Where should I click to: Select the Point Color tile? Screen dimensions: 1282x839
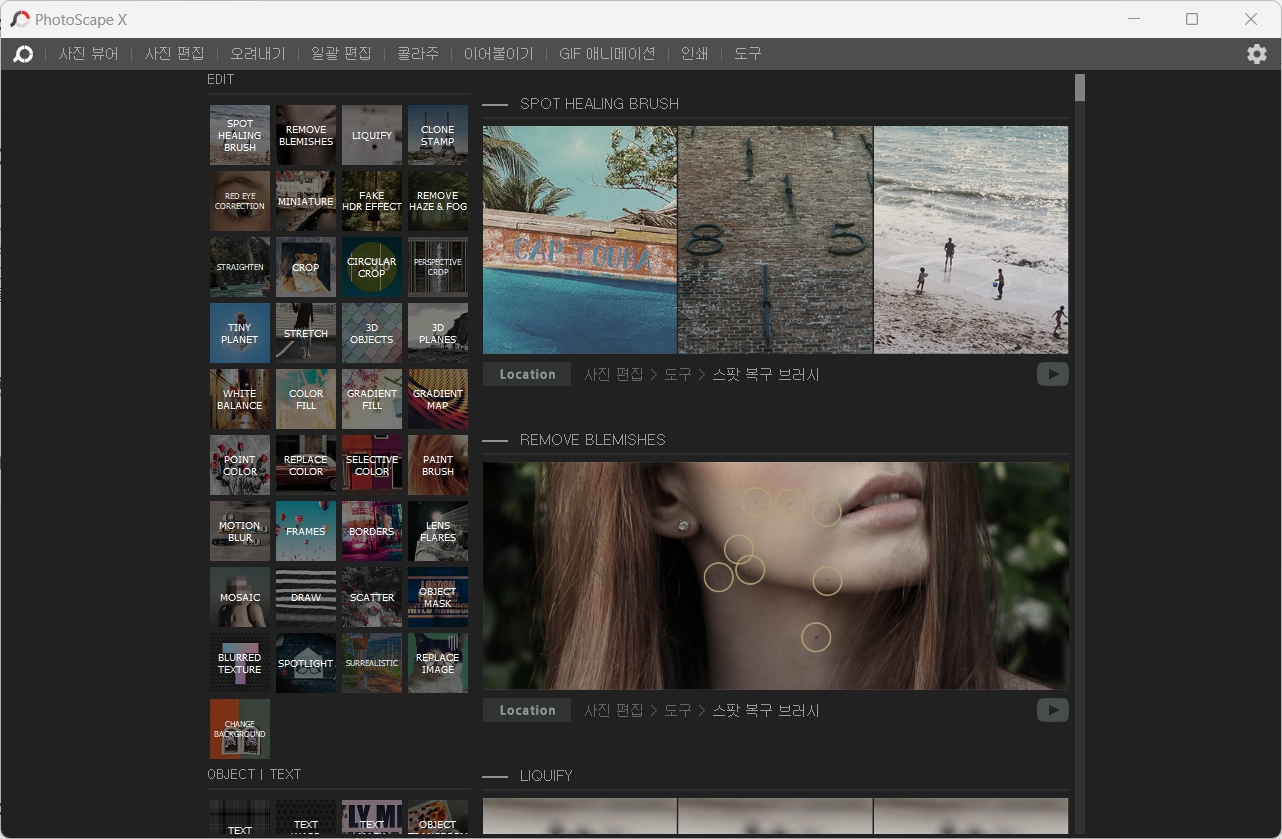tap(240, 465)
